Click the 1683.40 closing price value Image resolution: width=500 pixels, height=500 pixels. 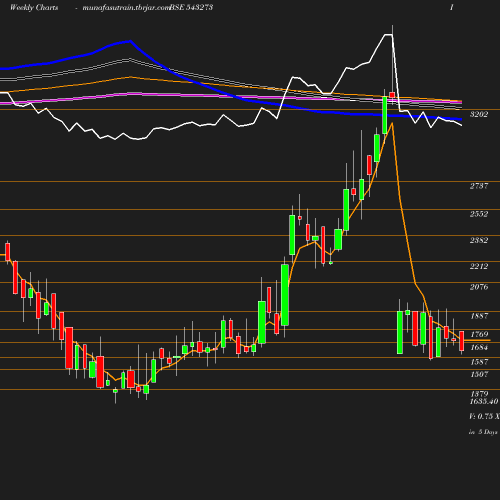(x=484, y=401)
